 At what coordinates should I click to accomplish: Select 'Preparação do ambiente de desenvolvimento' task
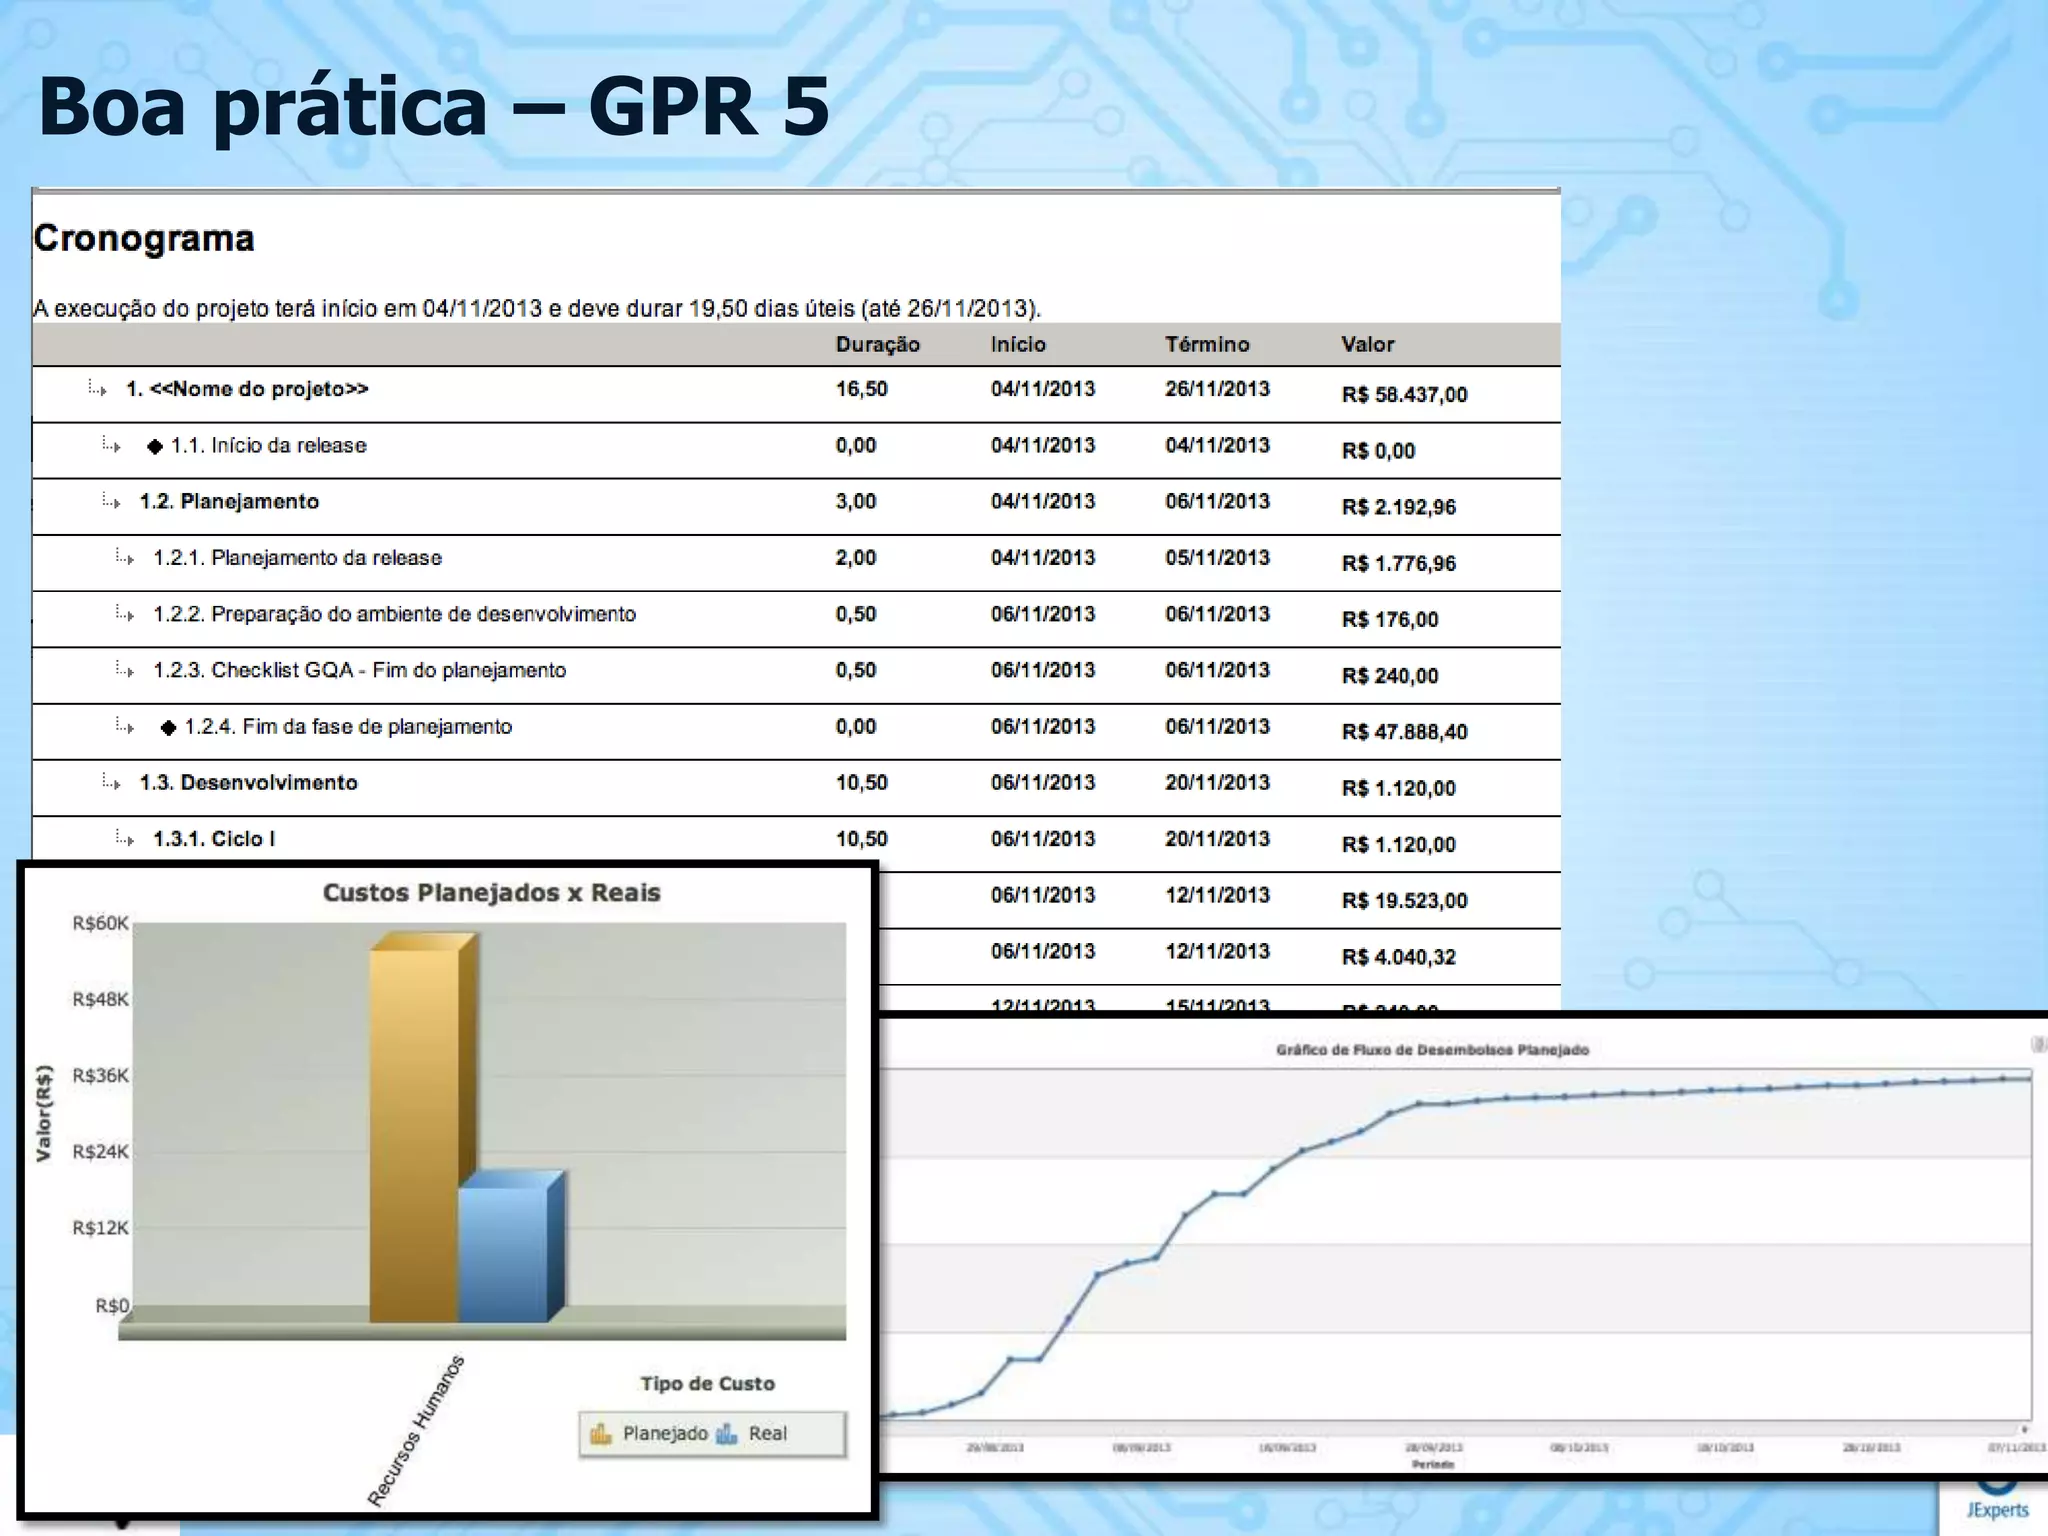[x=394, y=613]
